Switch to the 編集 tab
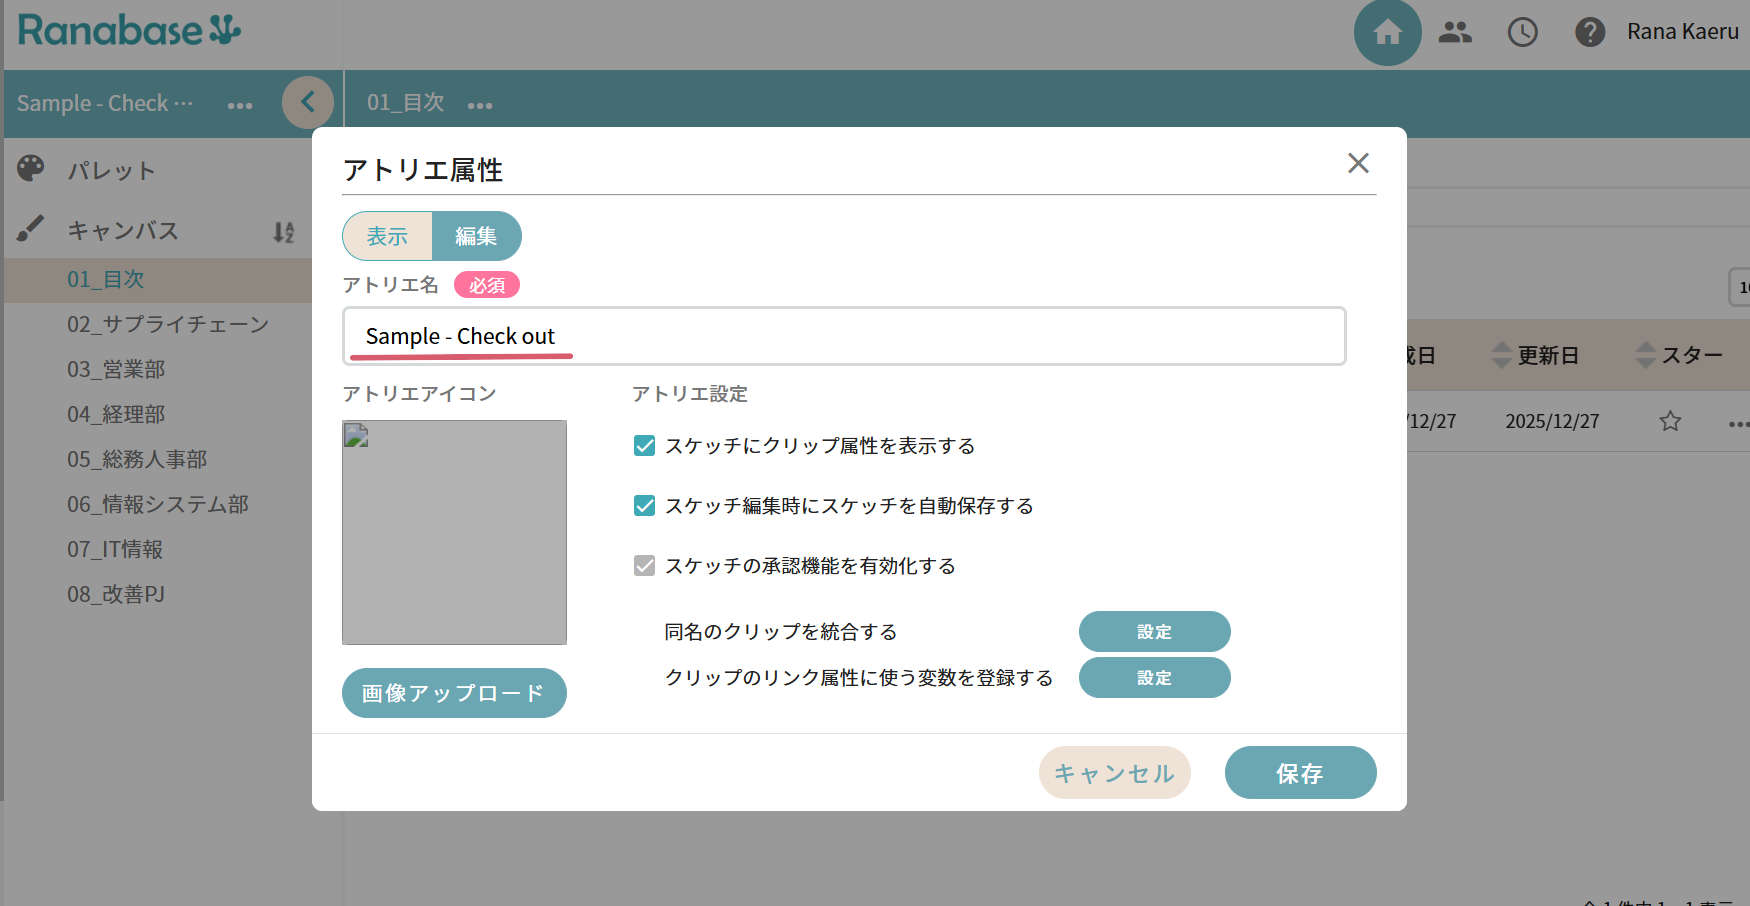The width and height of the screenshot is (1750, 906). (x=476, y=236)
